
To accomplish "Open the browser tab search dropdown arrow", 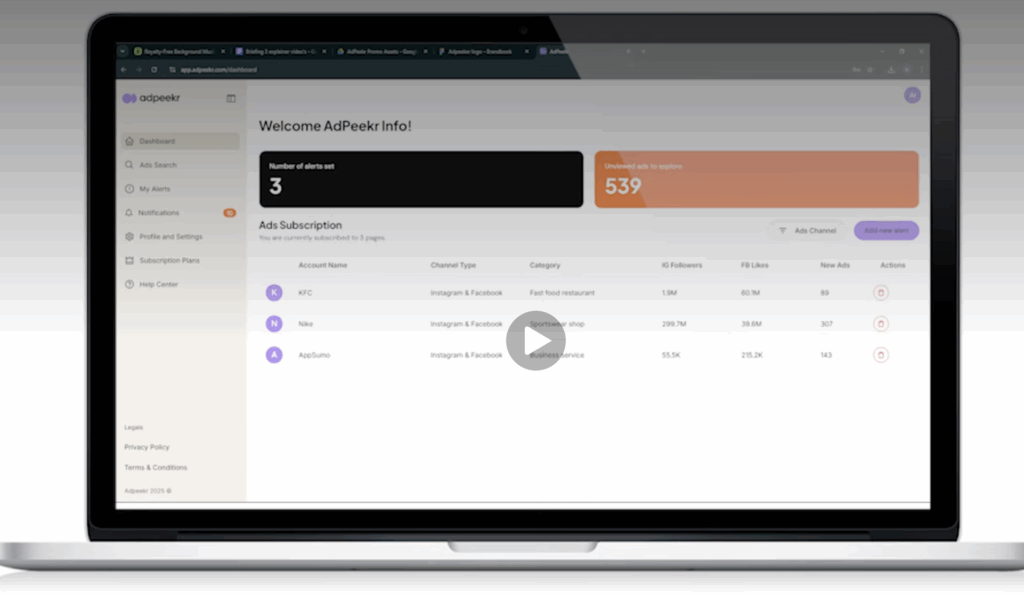I will [122, 51].
